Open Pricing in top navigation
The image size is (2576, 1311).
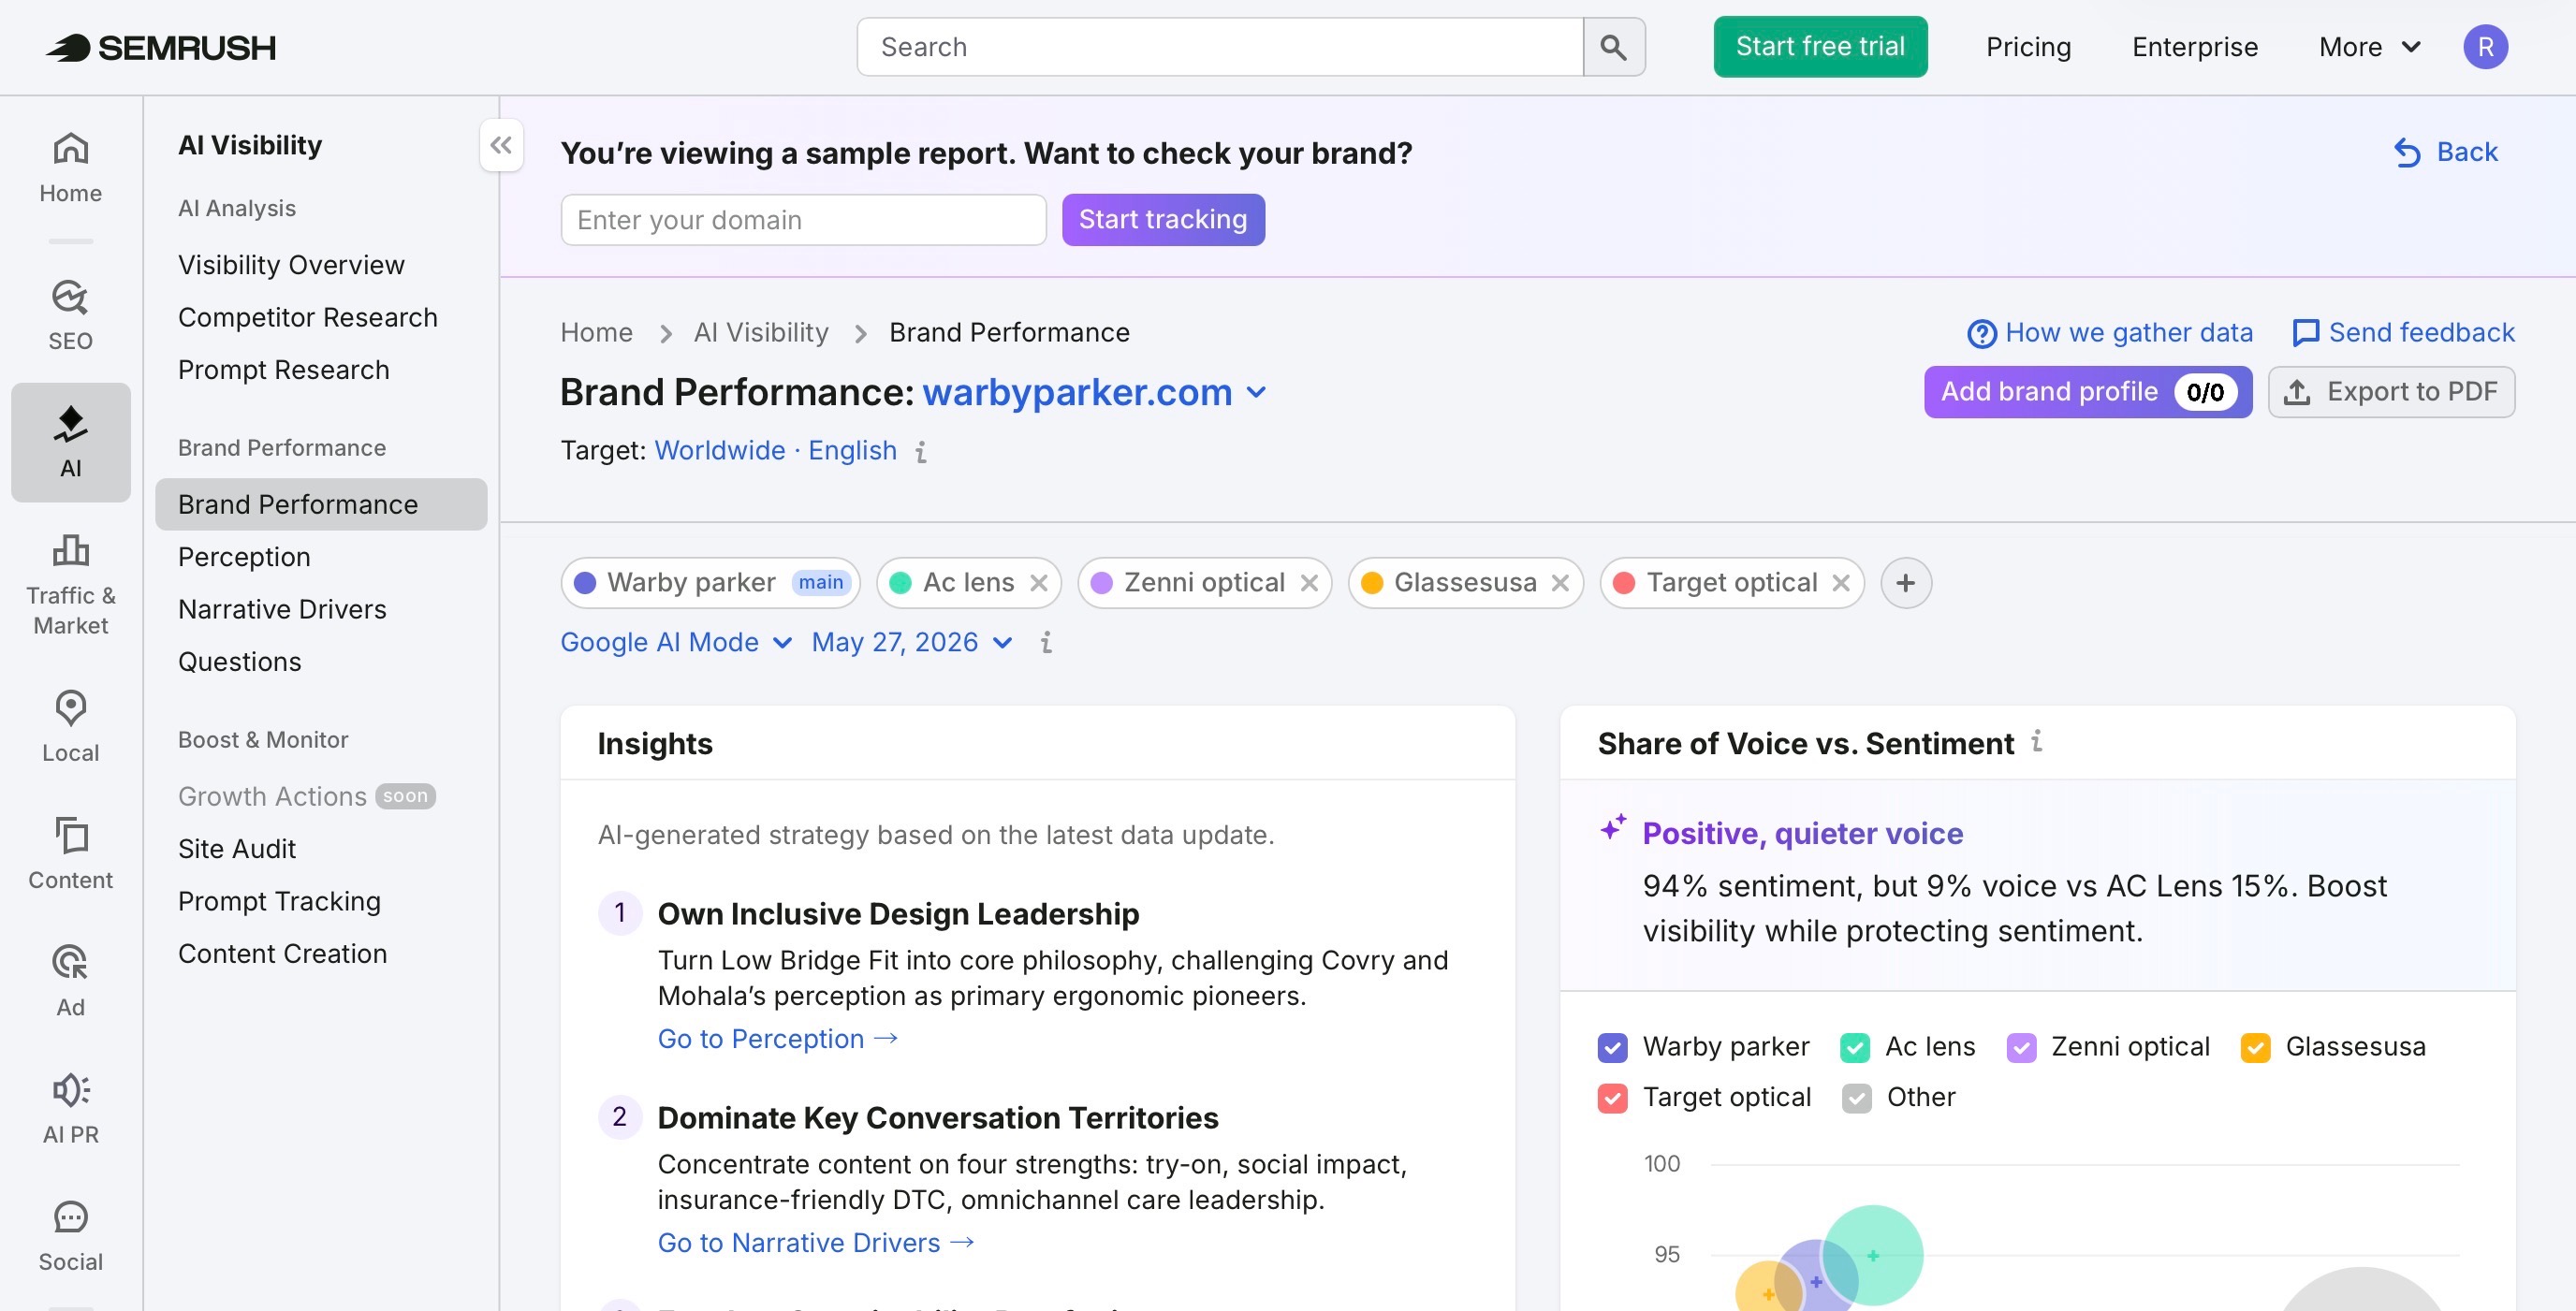pos(2028,47)
